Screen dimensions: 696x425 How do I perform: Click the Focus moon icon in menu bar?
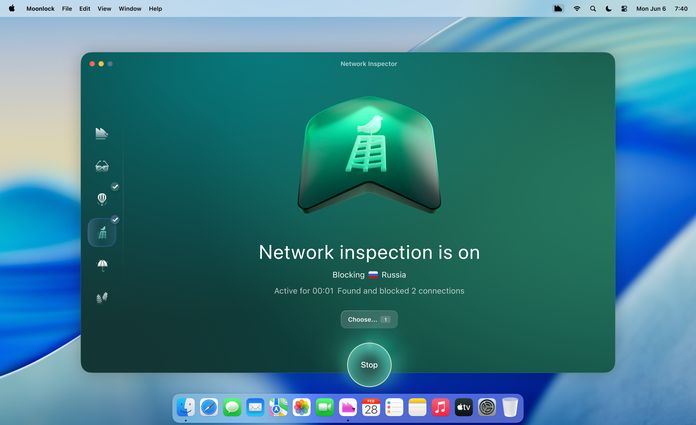(x=609, y=8)
